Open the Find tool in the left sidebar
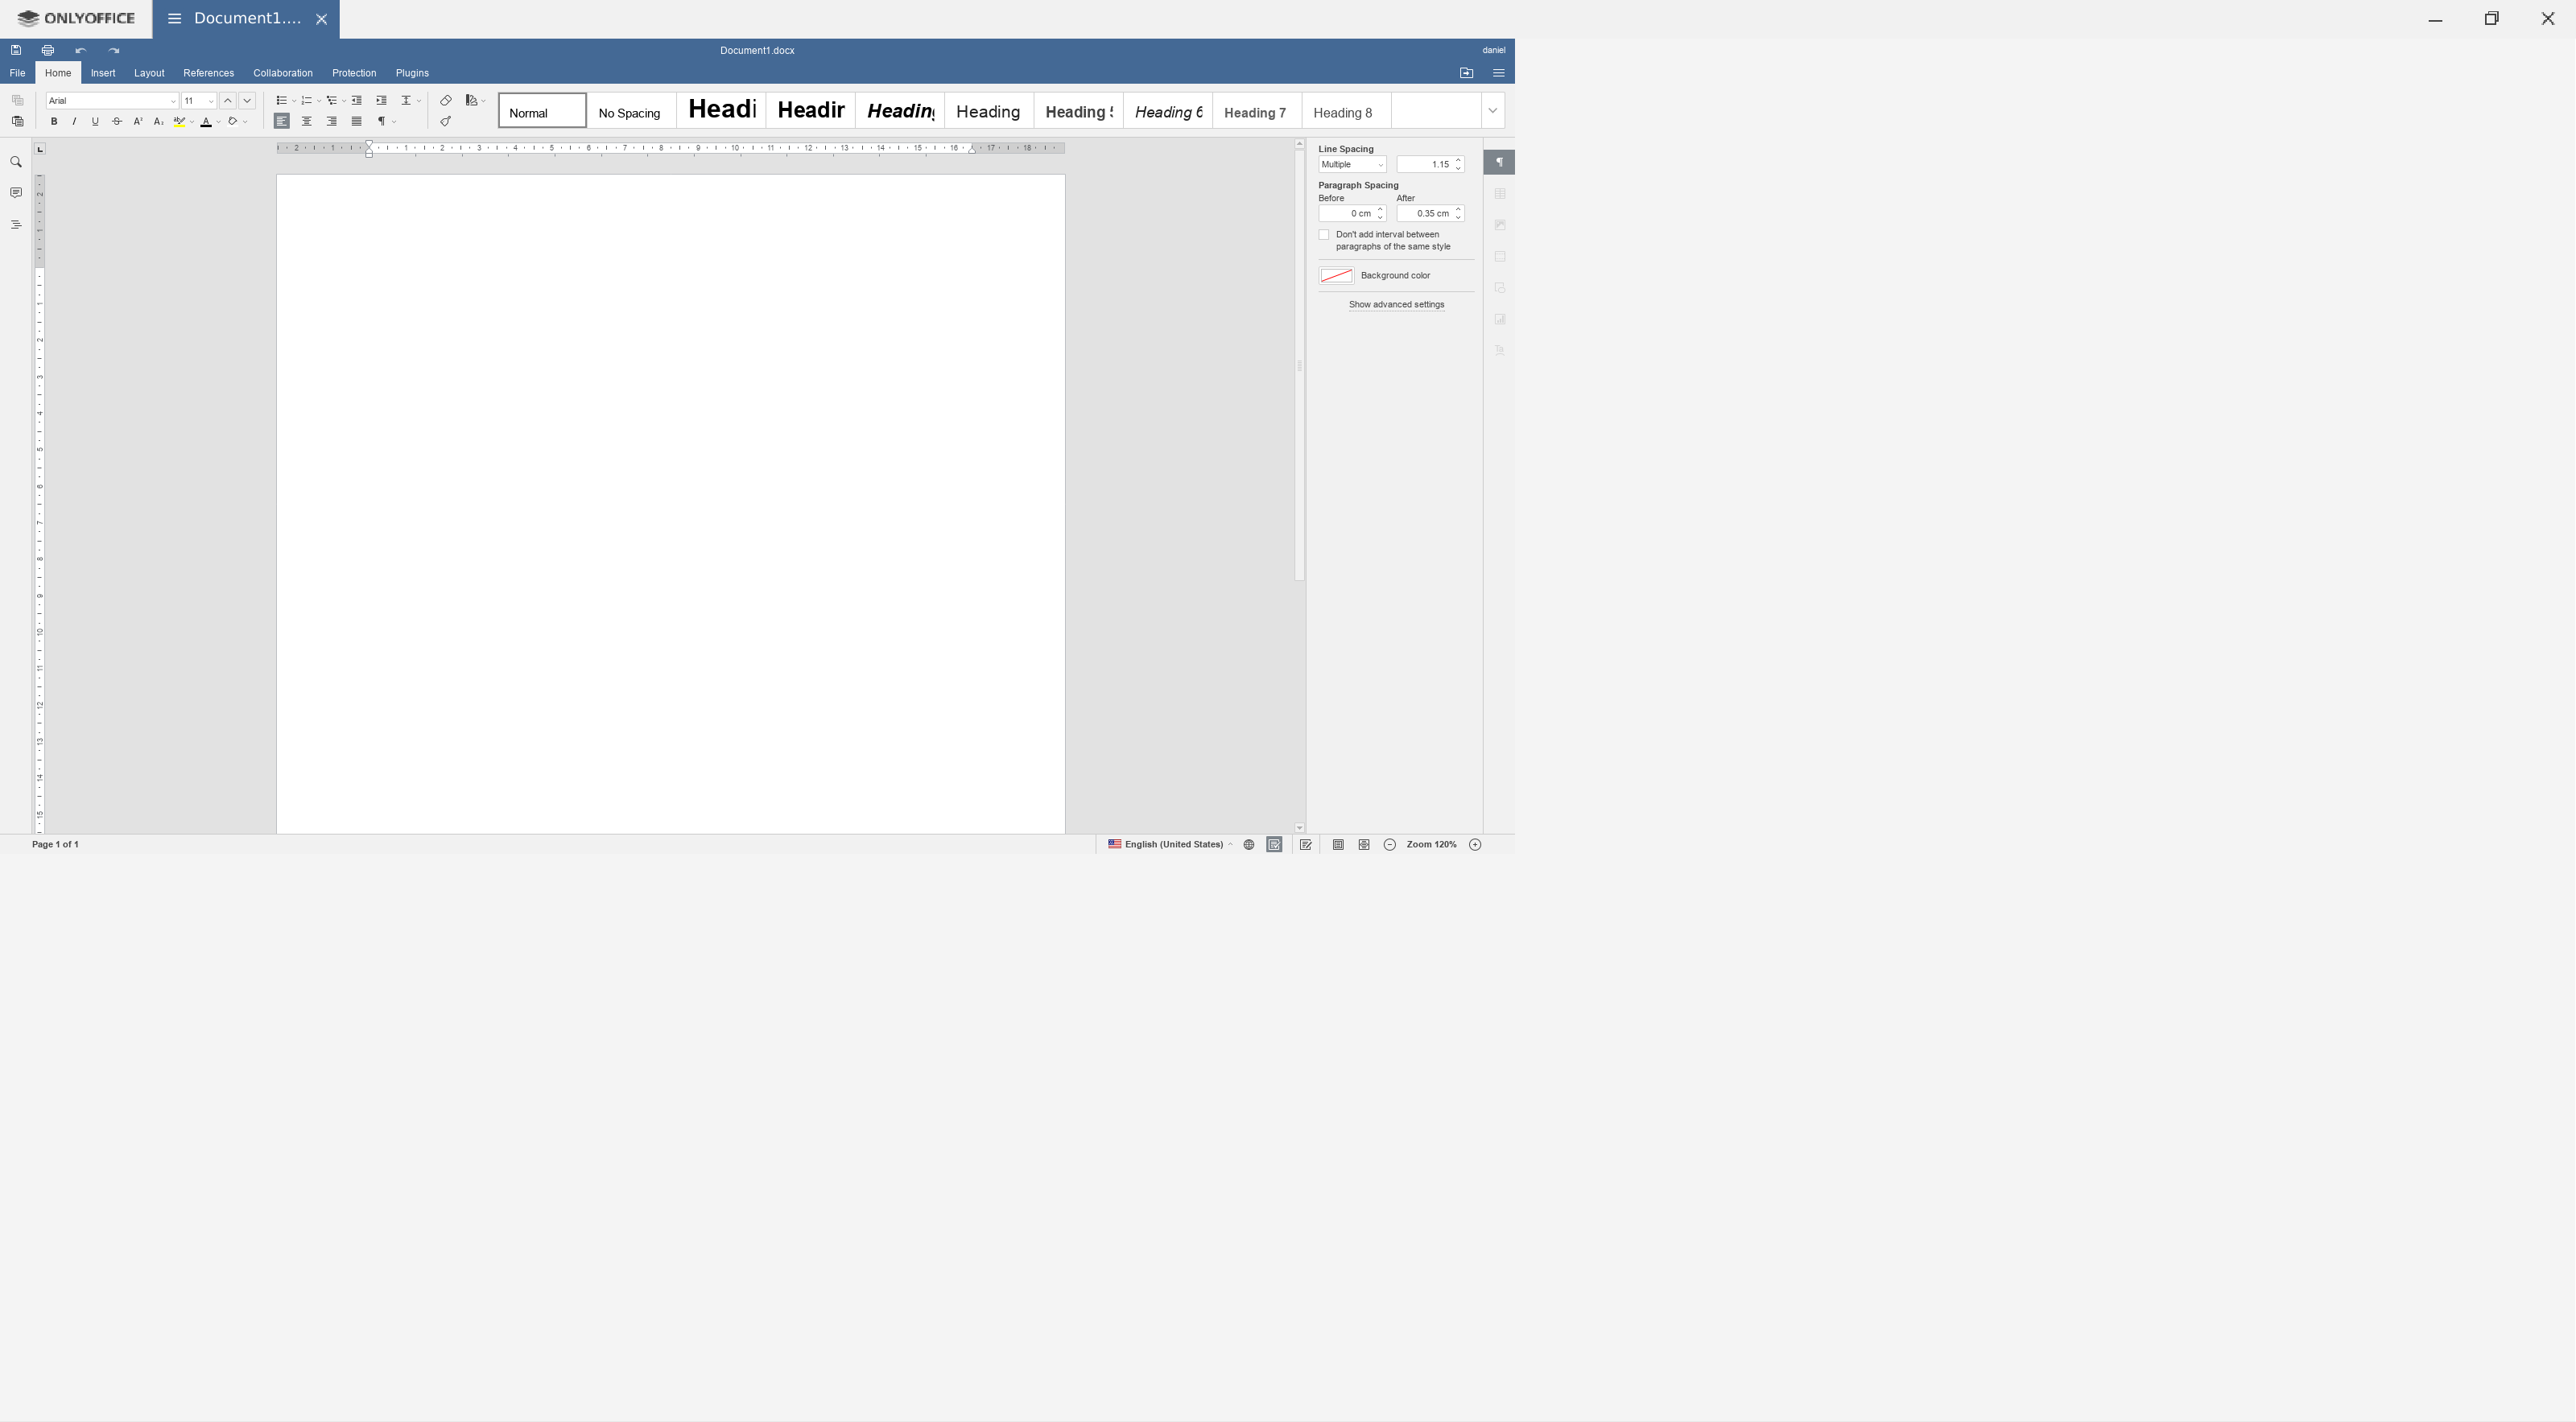 [16, 161]
